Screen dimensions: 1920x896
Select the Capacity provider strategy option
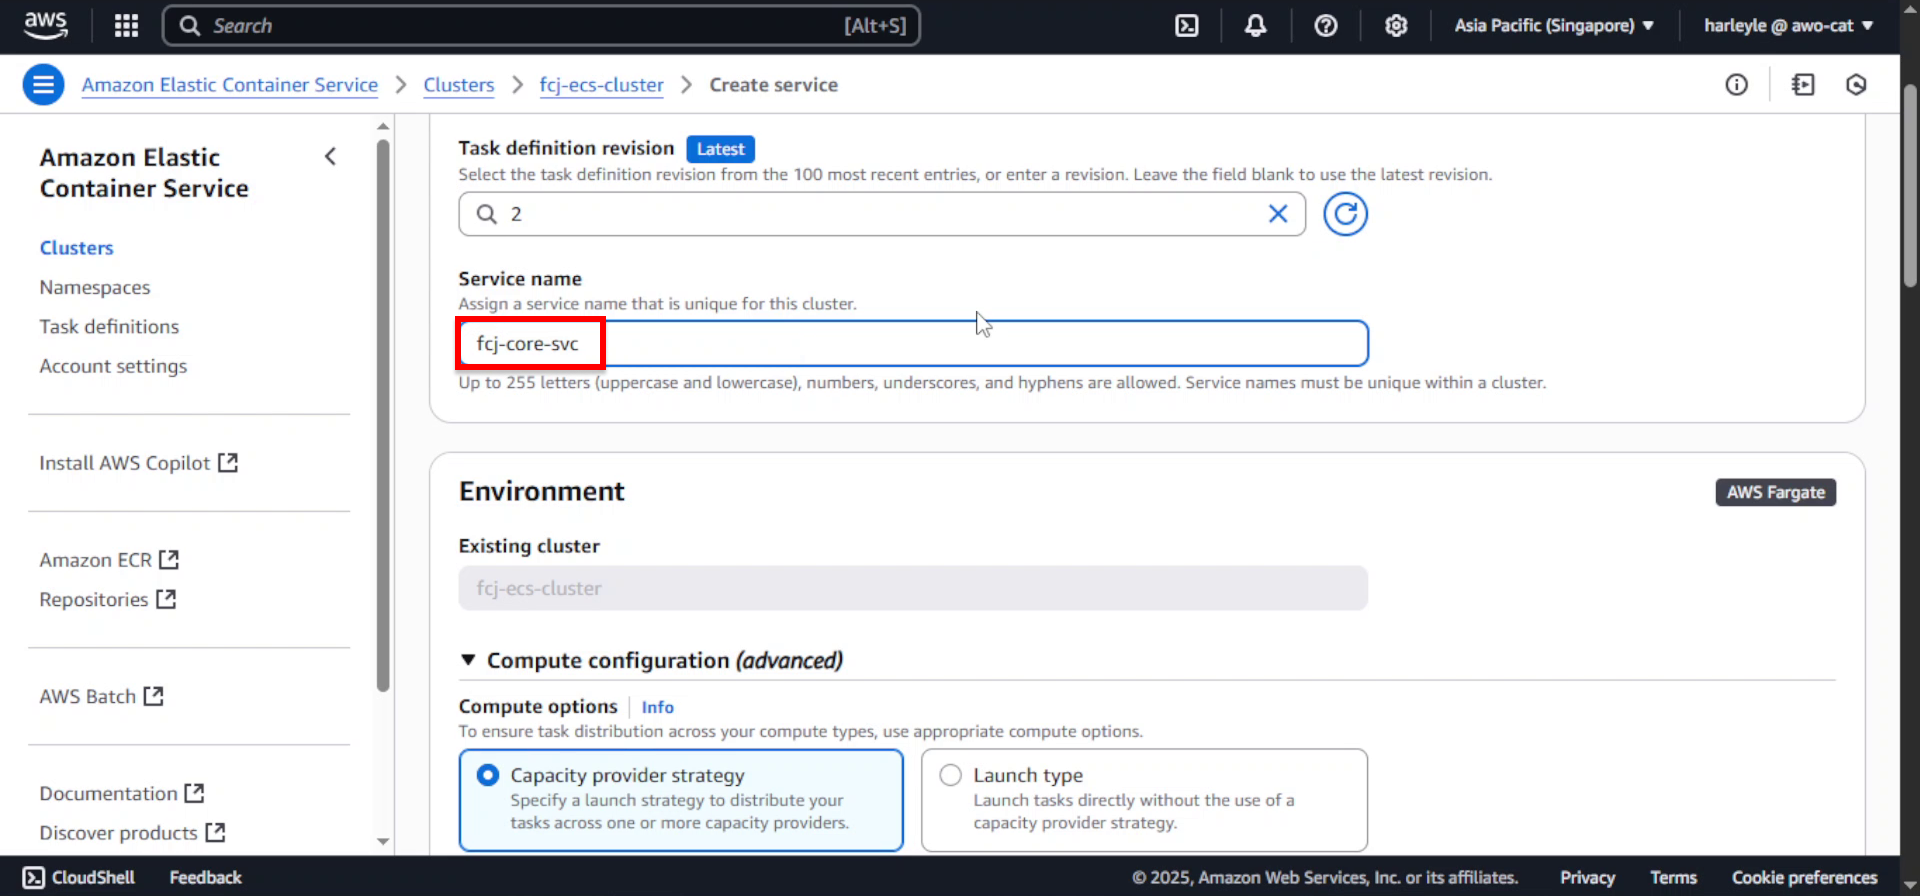click(x=681, y=800)
